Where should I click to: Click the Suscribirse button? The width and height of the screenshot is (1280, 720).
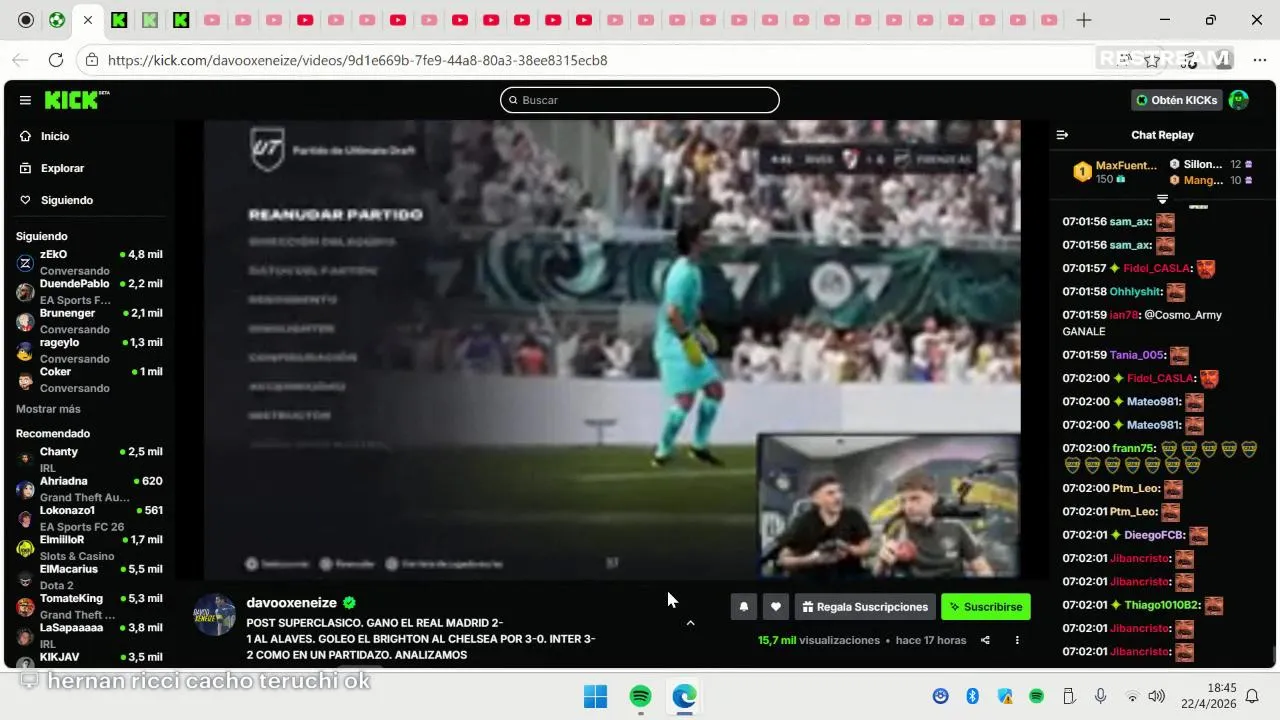[x=986, y=607]
